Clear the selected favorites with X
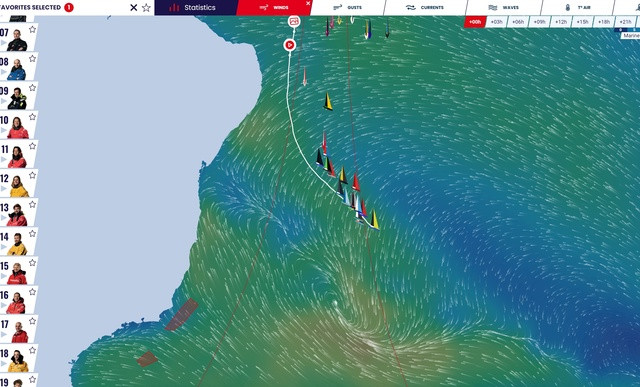 point(133,7)
